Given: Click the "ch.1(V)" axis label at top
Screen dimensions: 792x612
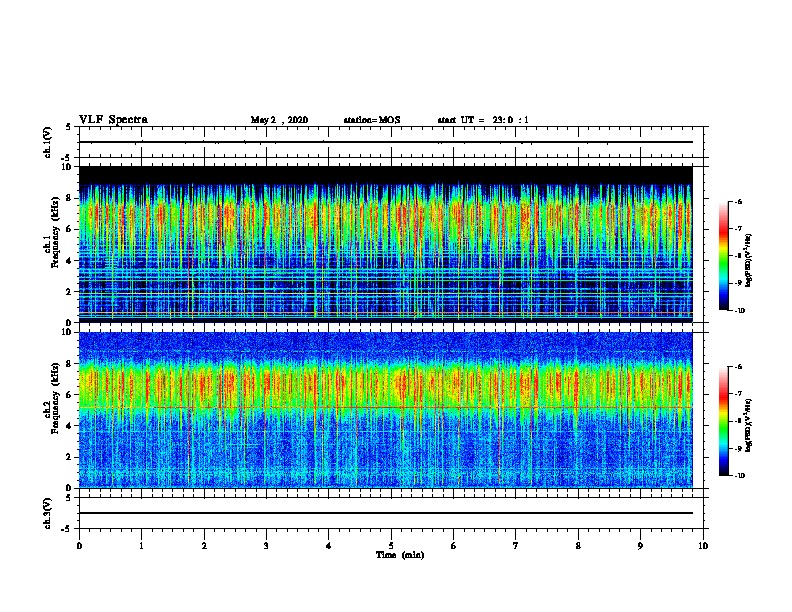Looking at the screenshot, I should click(x=48, y=142).
